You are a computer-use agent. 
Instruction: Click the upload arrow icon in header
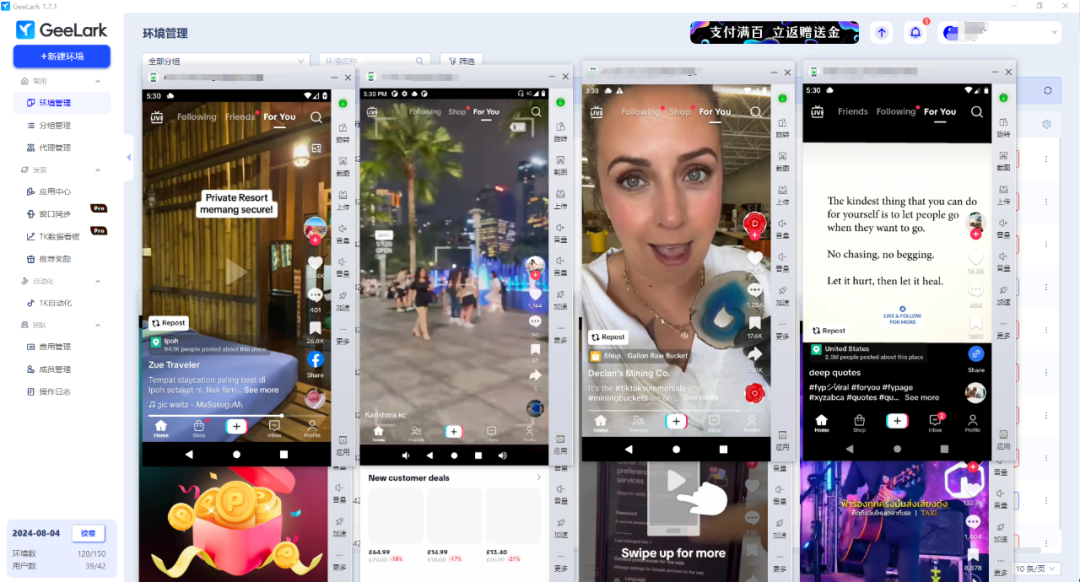click(x=882, y=32)
